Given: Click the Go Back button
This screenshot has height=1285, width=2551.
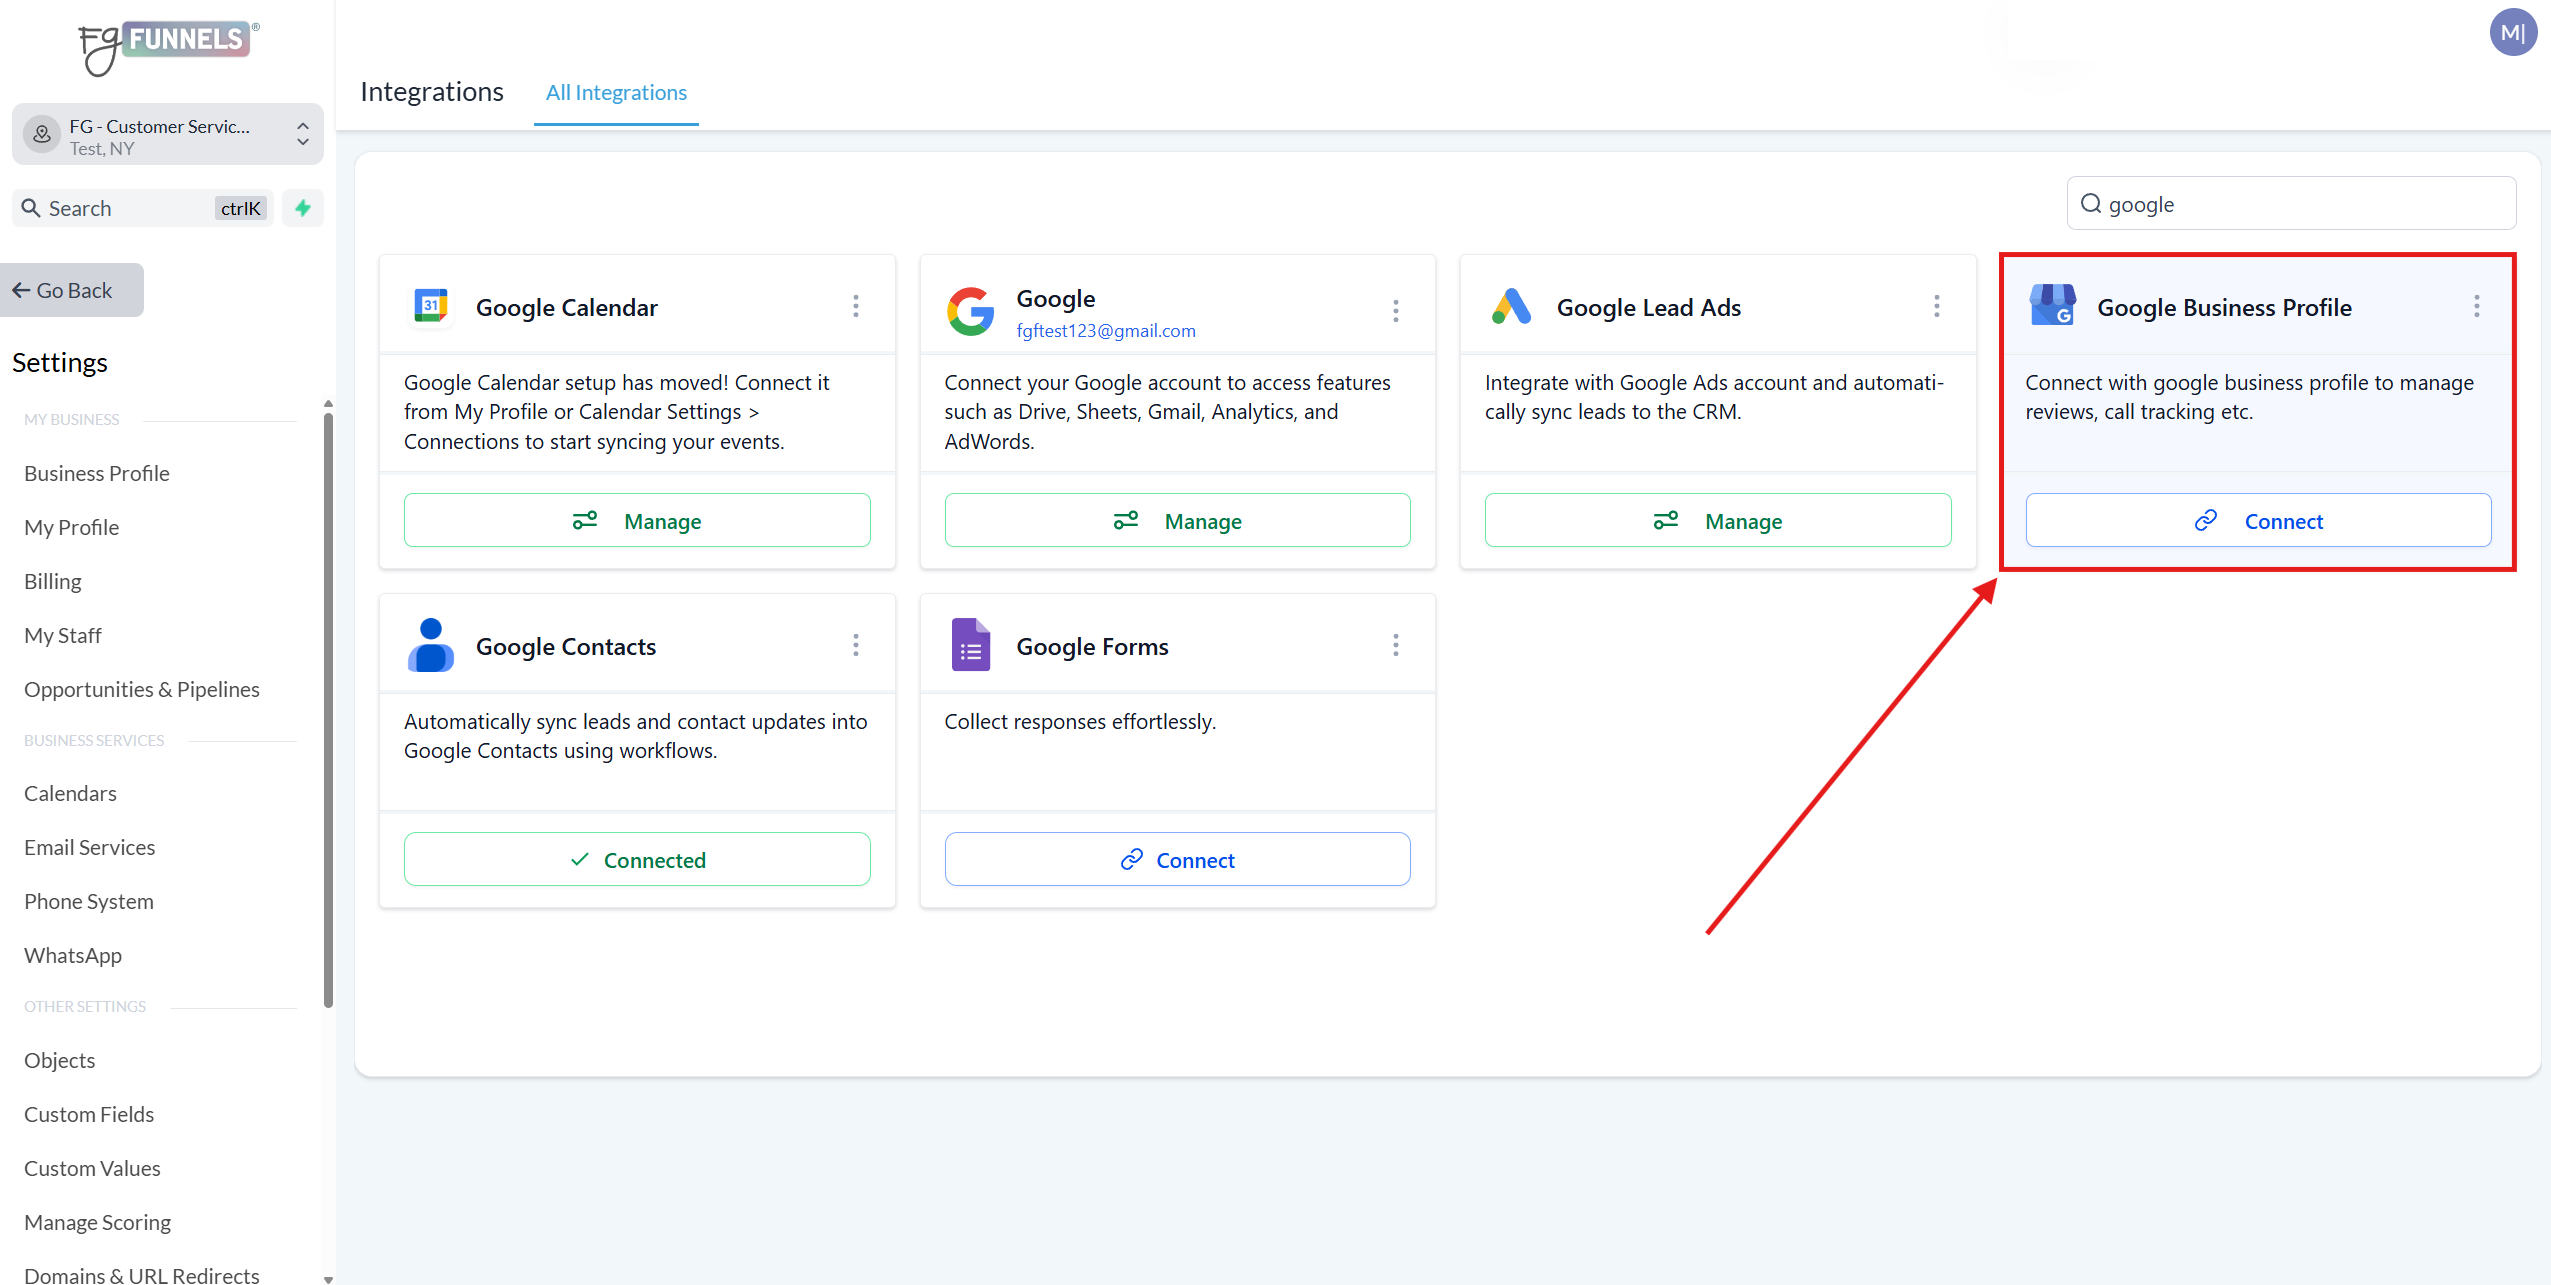Looking at the screenshot, I should [x=72, y=290].
